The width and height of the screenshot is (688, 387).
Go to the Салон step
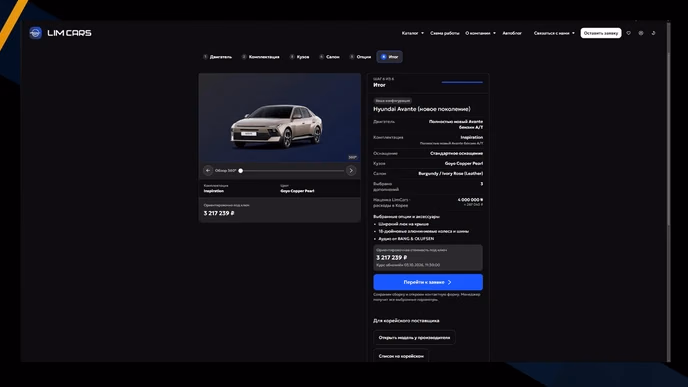tap(330, 57)
